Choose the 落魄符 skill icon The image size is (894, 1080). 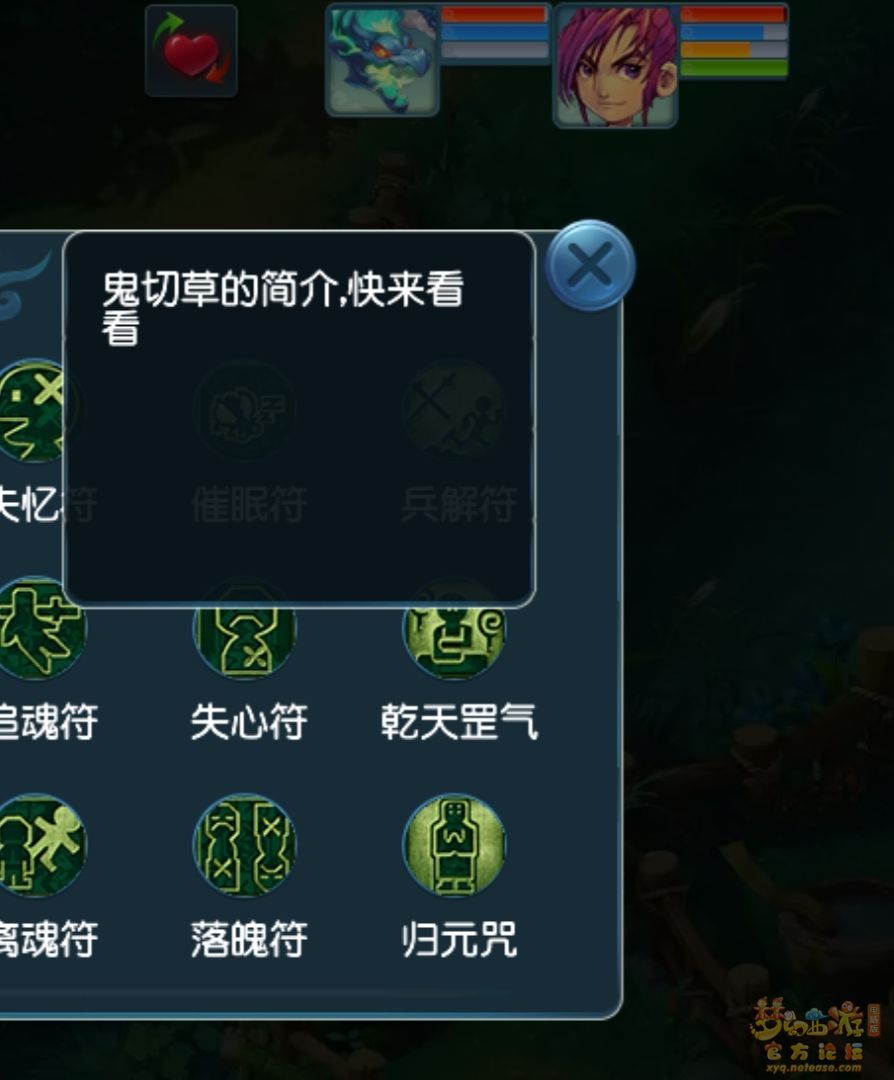click(245, 845)
